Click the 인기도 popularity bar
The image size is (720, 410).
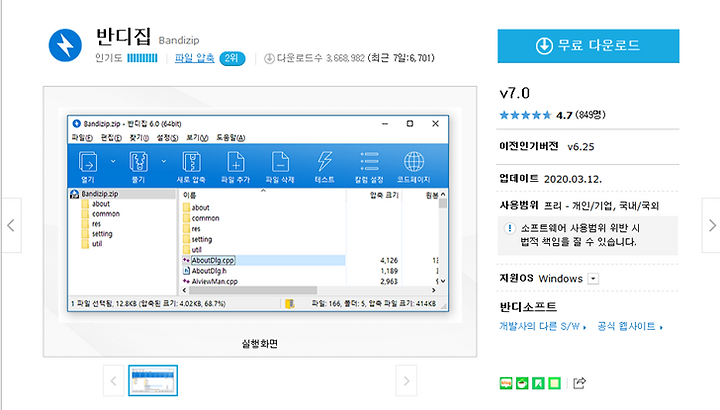142,58
